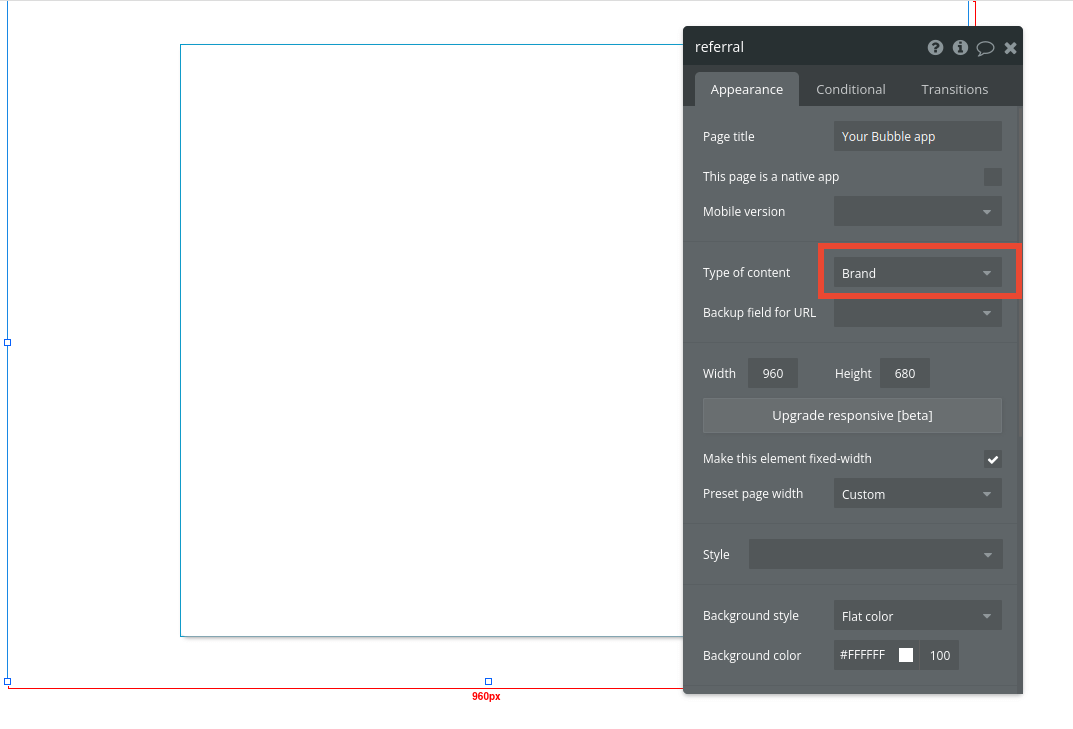Open the Style dropdown selector
1073x729 pixels.
[x=875, y=554]
